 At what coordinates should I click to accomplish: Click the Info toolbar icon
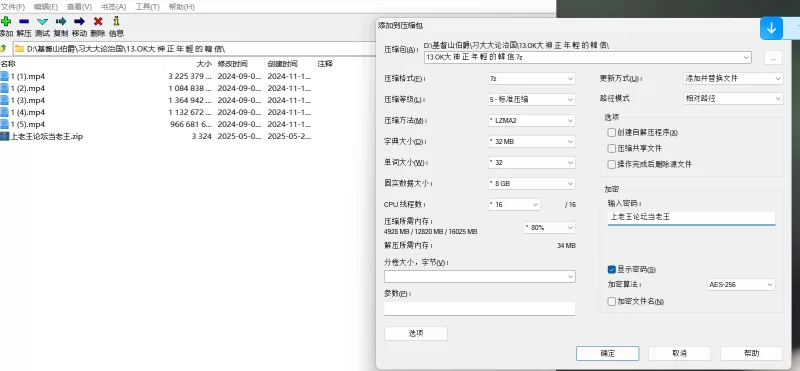coord(116,21)
